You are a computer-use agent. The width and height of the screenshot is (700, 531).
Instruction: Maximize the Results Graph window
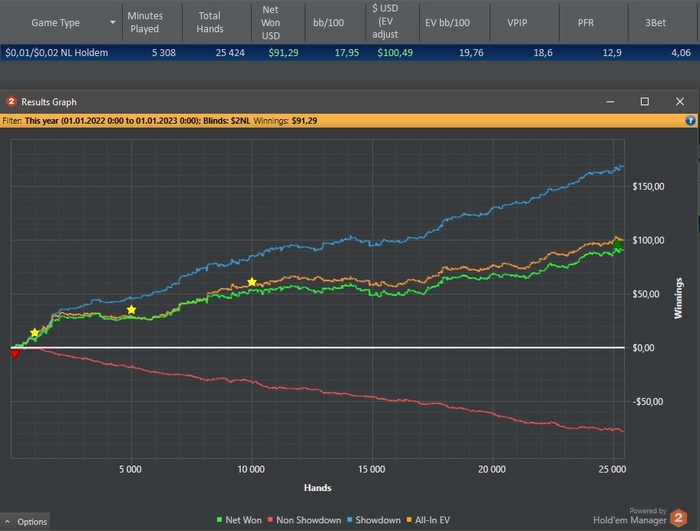(x=645, y=102)
